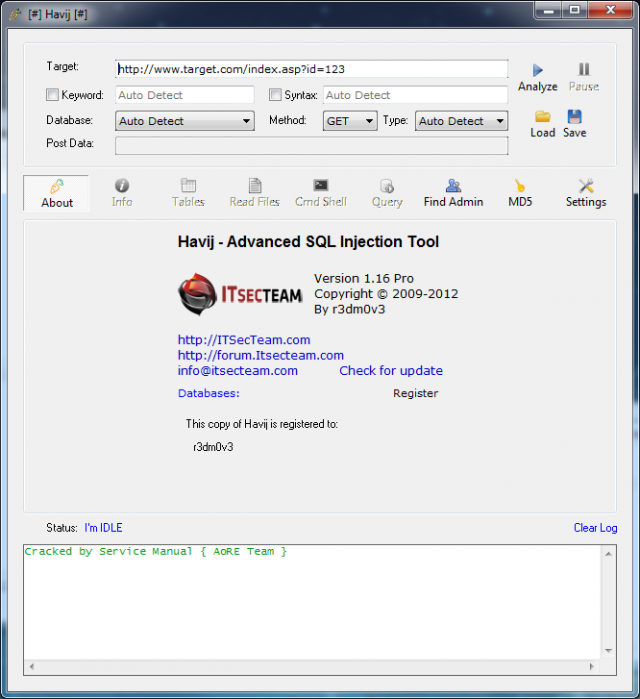Viewport: 640px width, 699px height.
Task: Click the Databases: link
Action: 209,393
